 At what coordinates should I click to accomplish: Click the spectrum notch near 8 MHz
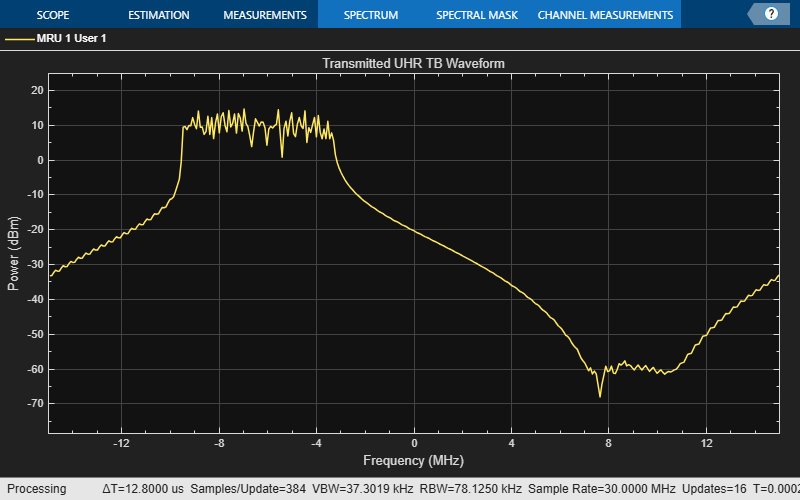click(601, 395)
